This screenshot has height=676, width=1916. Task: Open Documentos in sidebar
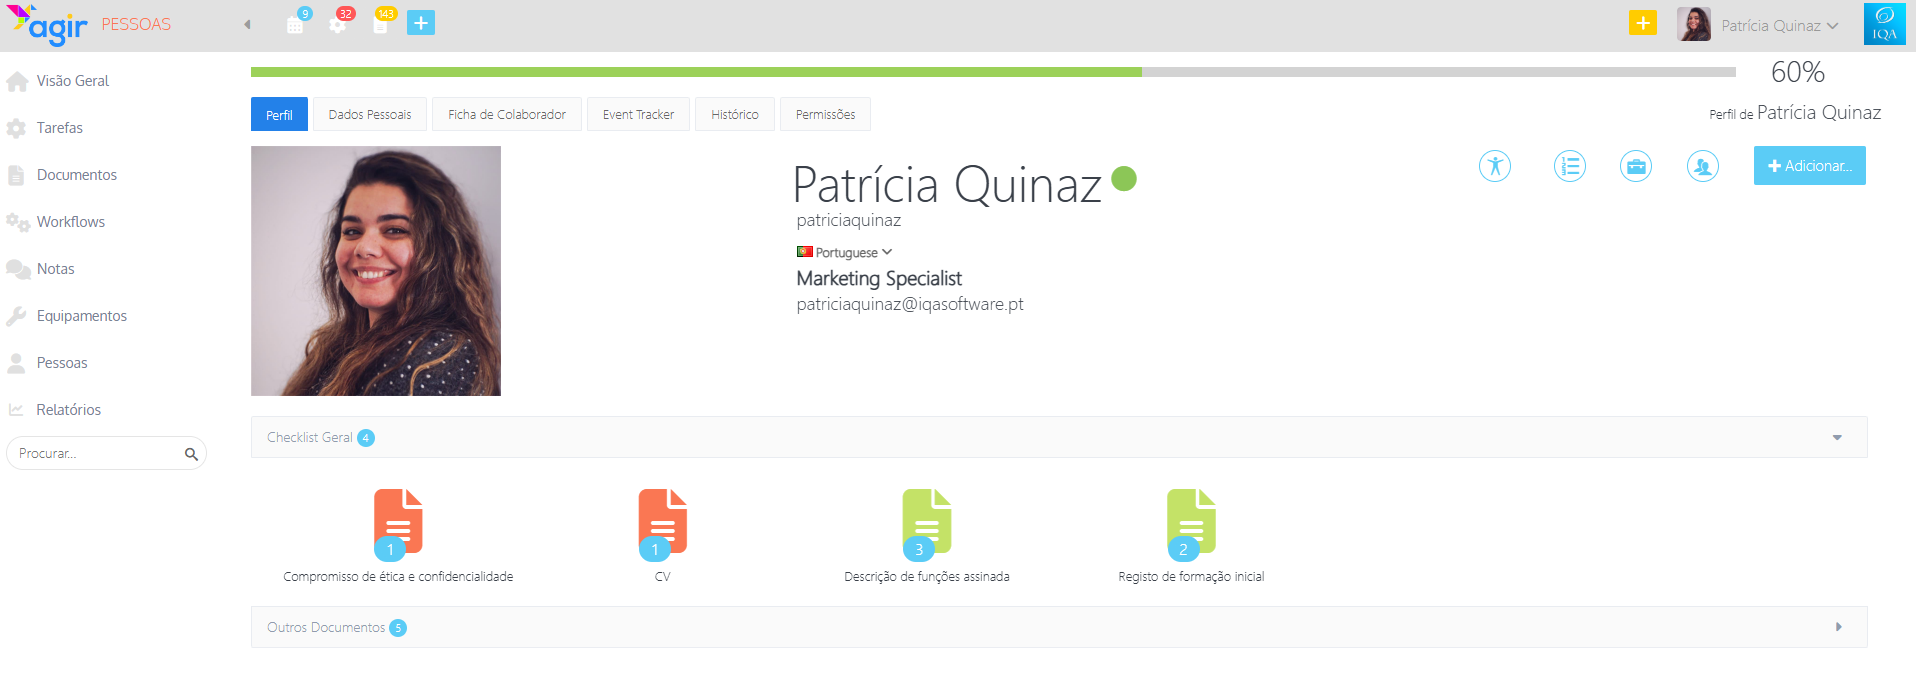[x=77, y=175]
